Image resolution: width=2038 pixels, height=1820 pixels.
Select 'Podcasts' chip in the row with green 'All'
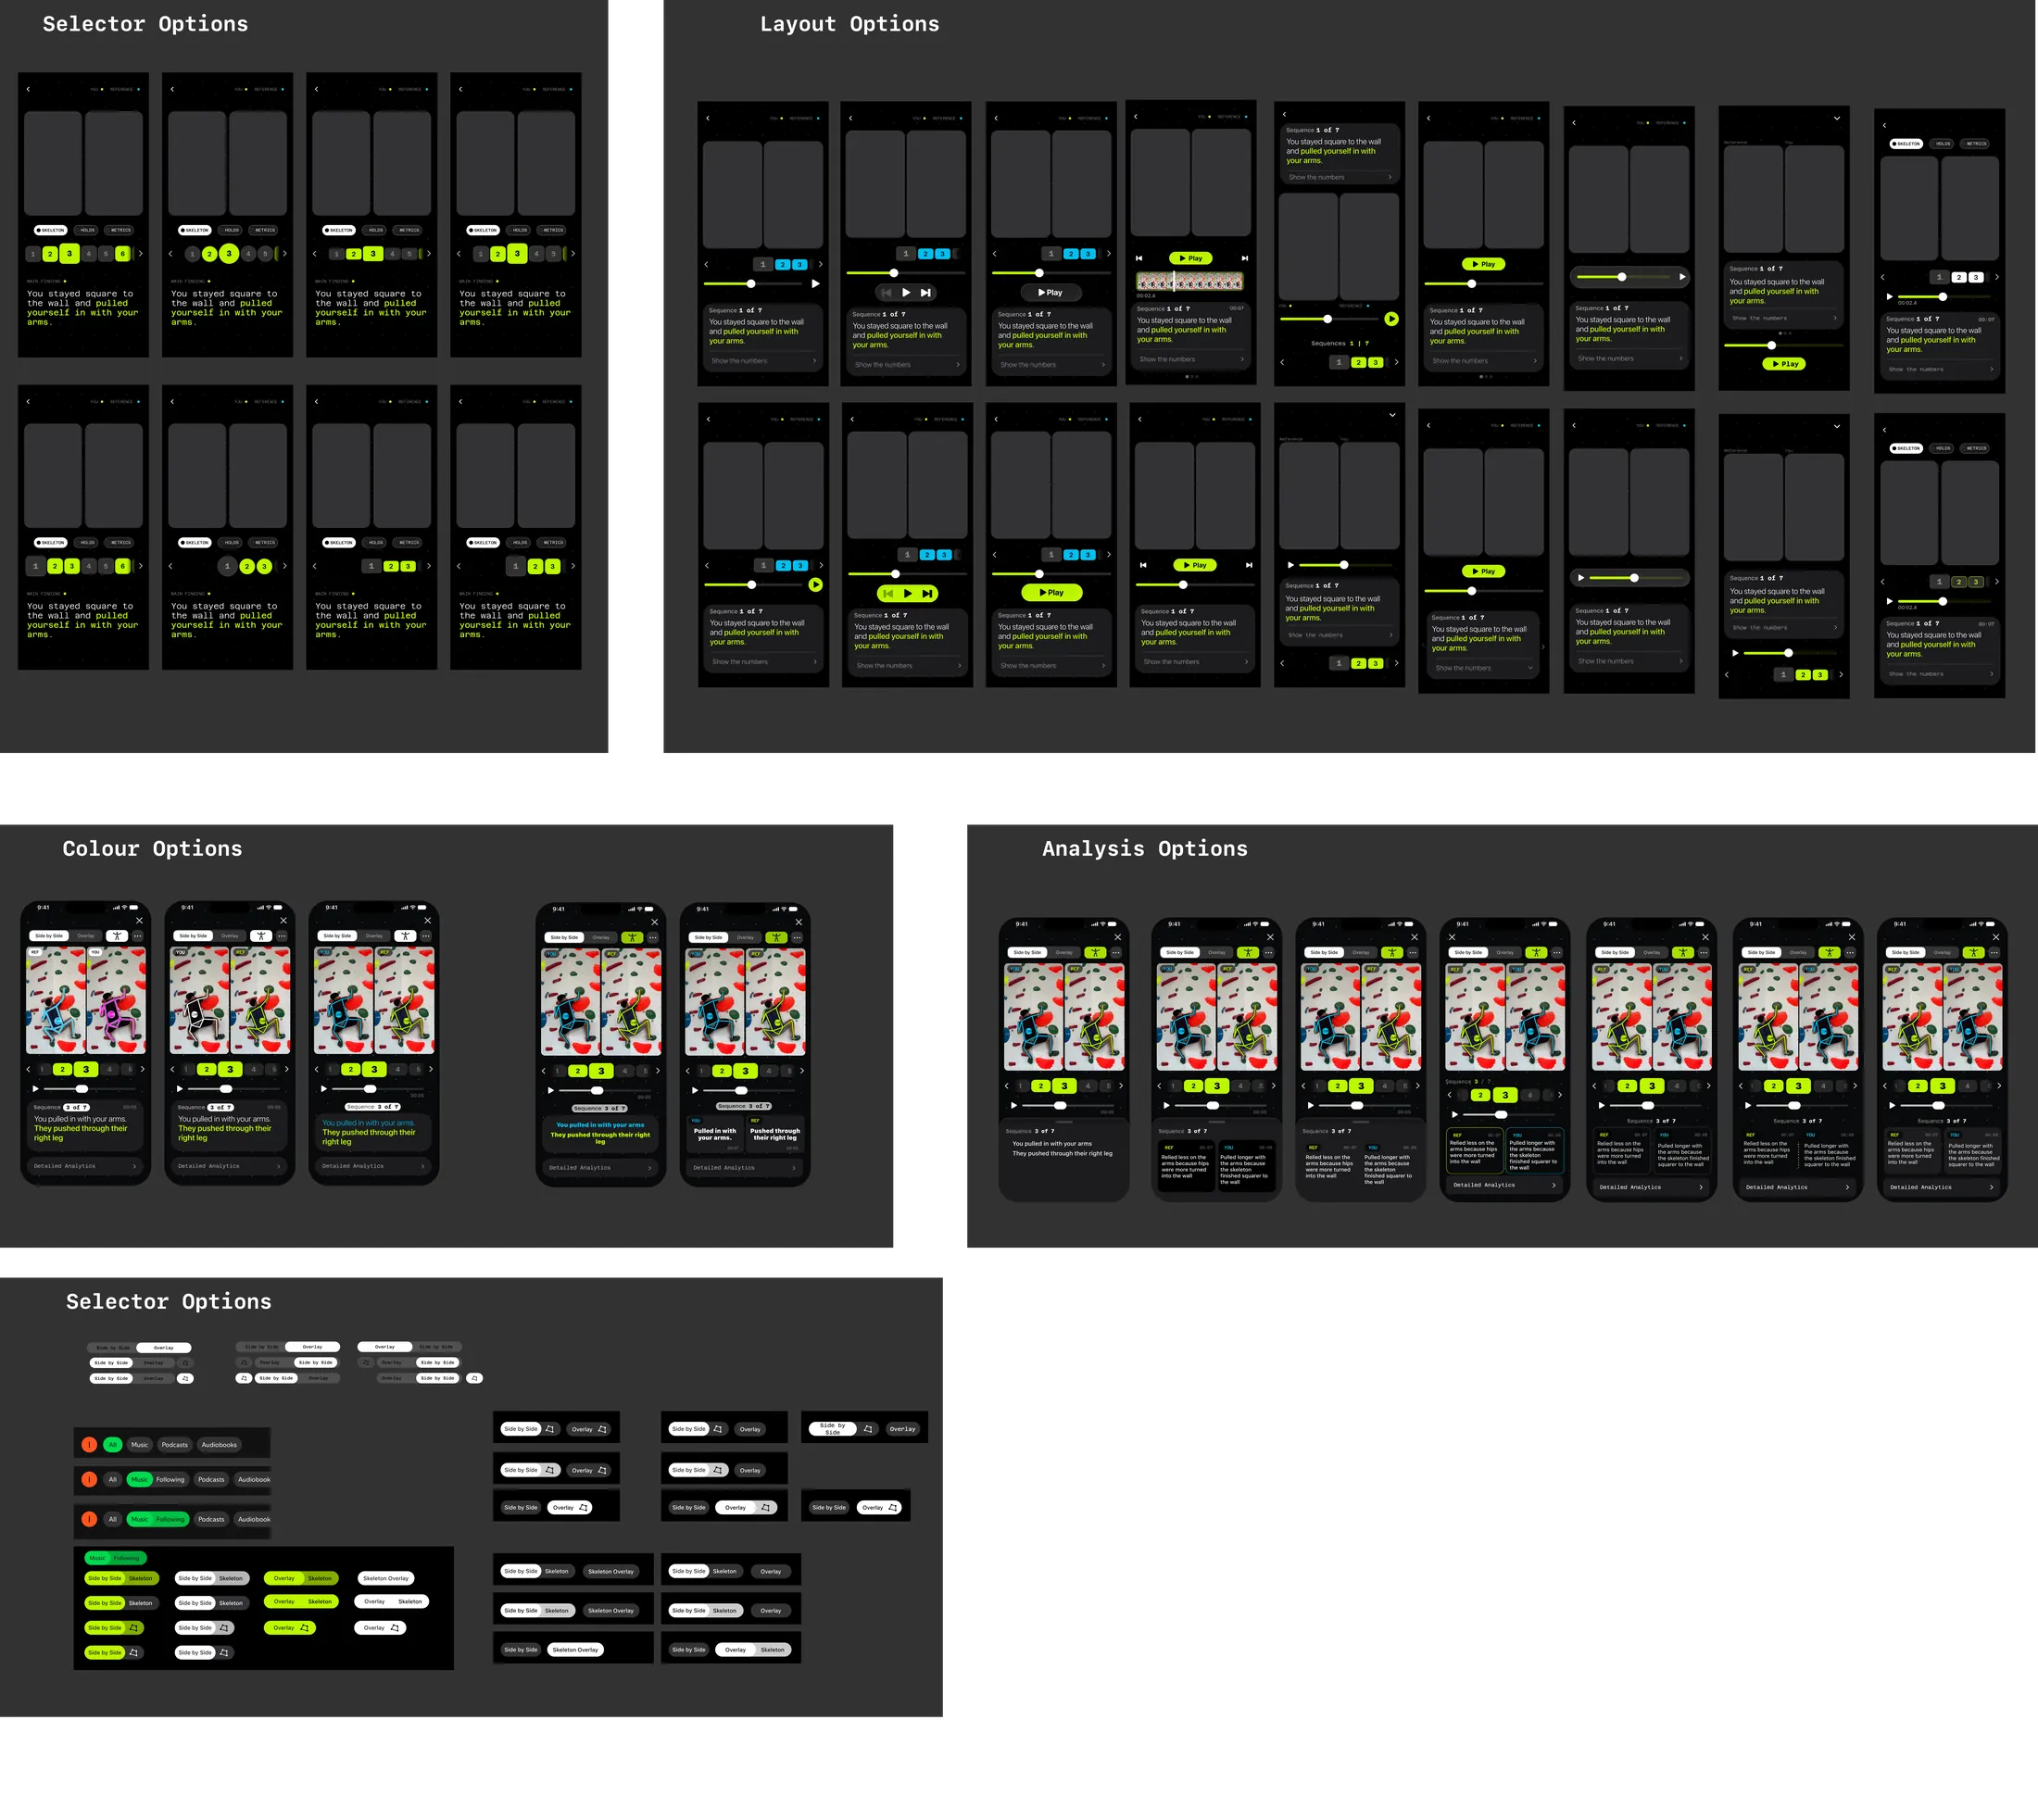[175, 1444]
